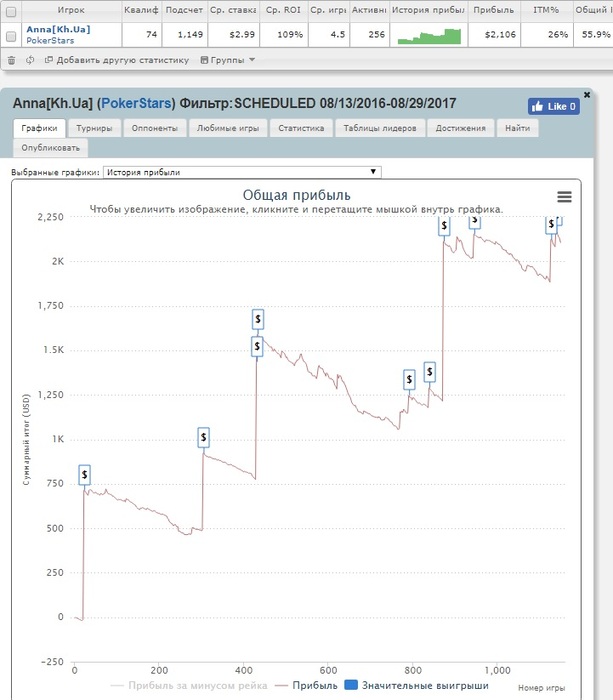Screen dimensions: 613x700
Task: Toggle Значительные выигрыши legend series
Action: coord(417,685)
